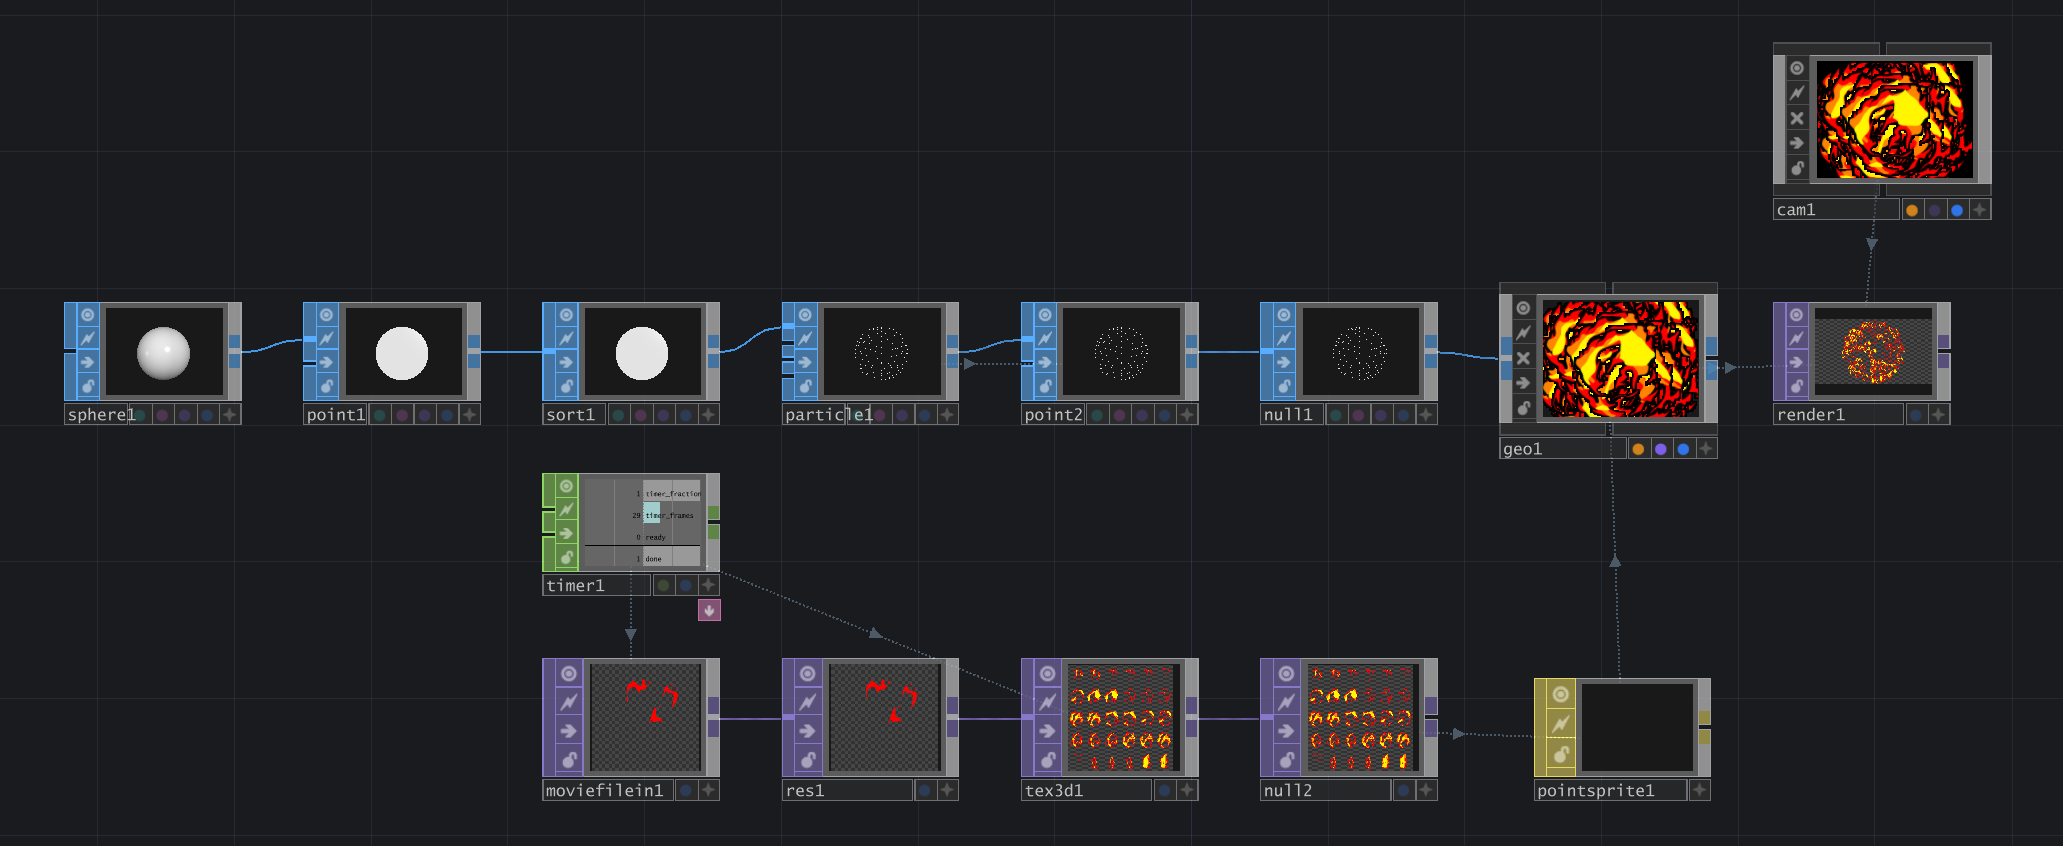The image size is (2063, 846).
Task: Click the cam1 fire preview thumbnail
Action: (x=1894, y=119)
